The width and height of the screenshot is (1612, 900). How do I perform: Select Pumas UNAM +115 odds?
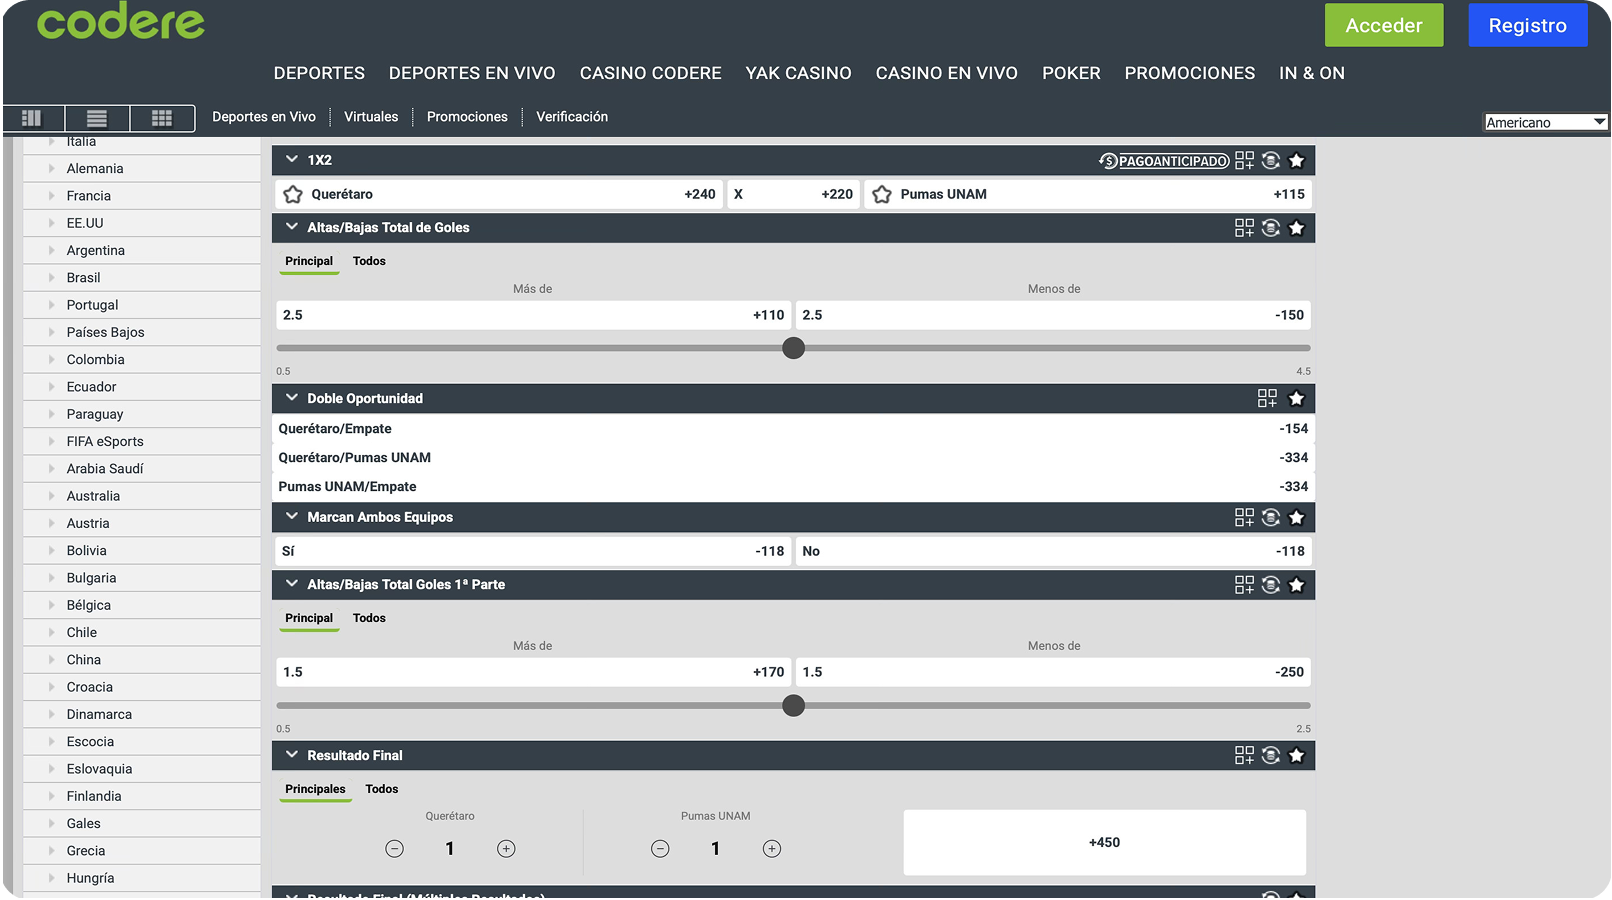click(1088, 194)
